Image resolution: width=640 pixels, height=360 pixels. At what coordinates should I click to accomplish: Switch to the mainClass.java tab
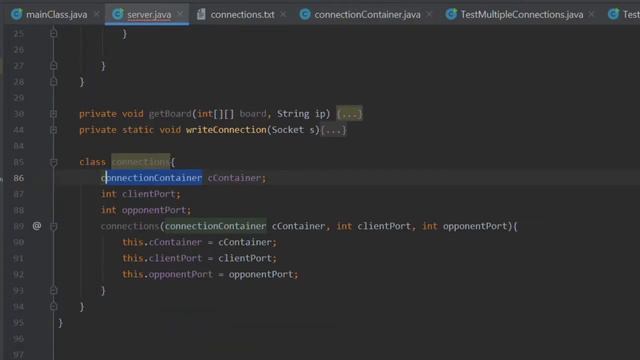(56, 15)
